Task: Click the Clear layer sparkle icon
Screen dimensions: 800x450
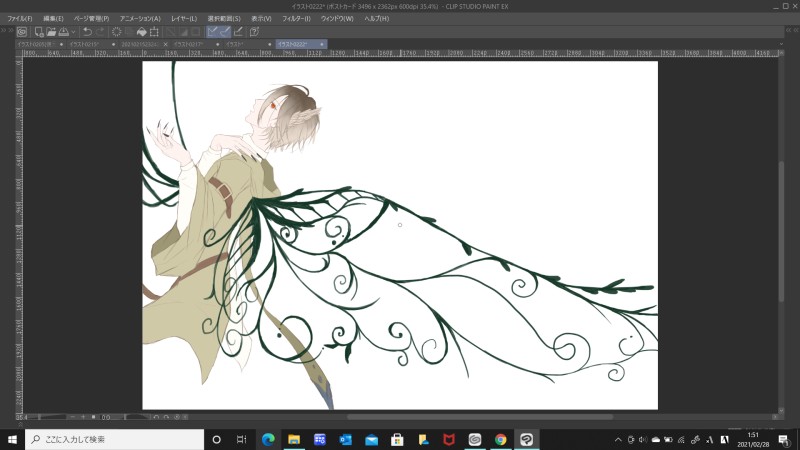Action: pos(117,31)
